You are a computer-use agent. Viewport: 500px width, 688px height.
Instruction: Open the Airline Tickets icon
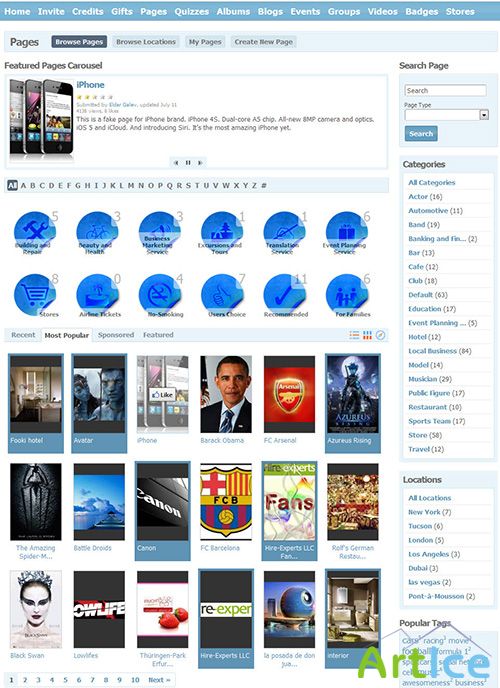coord(97,295)
